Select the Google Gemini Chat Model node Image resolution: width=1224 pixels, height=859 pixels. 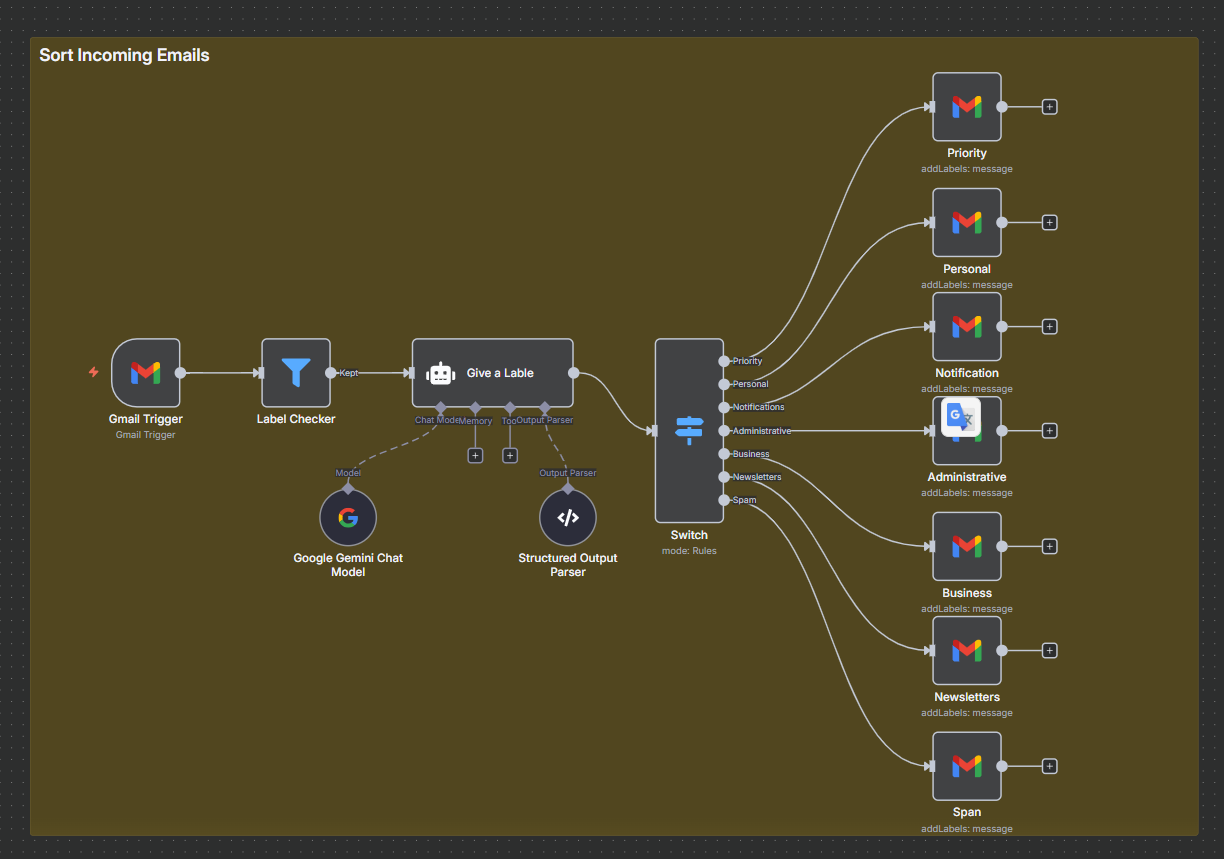348,518
